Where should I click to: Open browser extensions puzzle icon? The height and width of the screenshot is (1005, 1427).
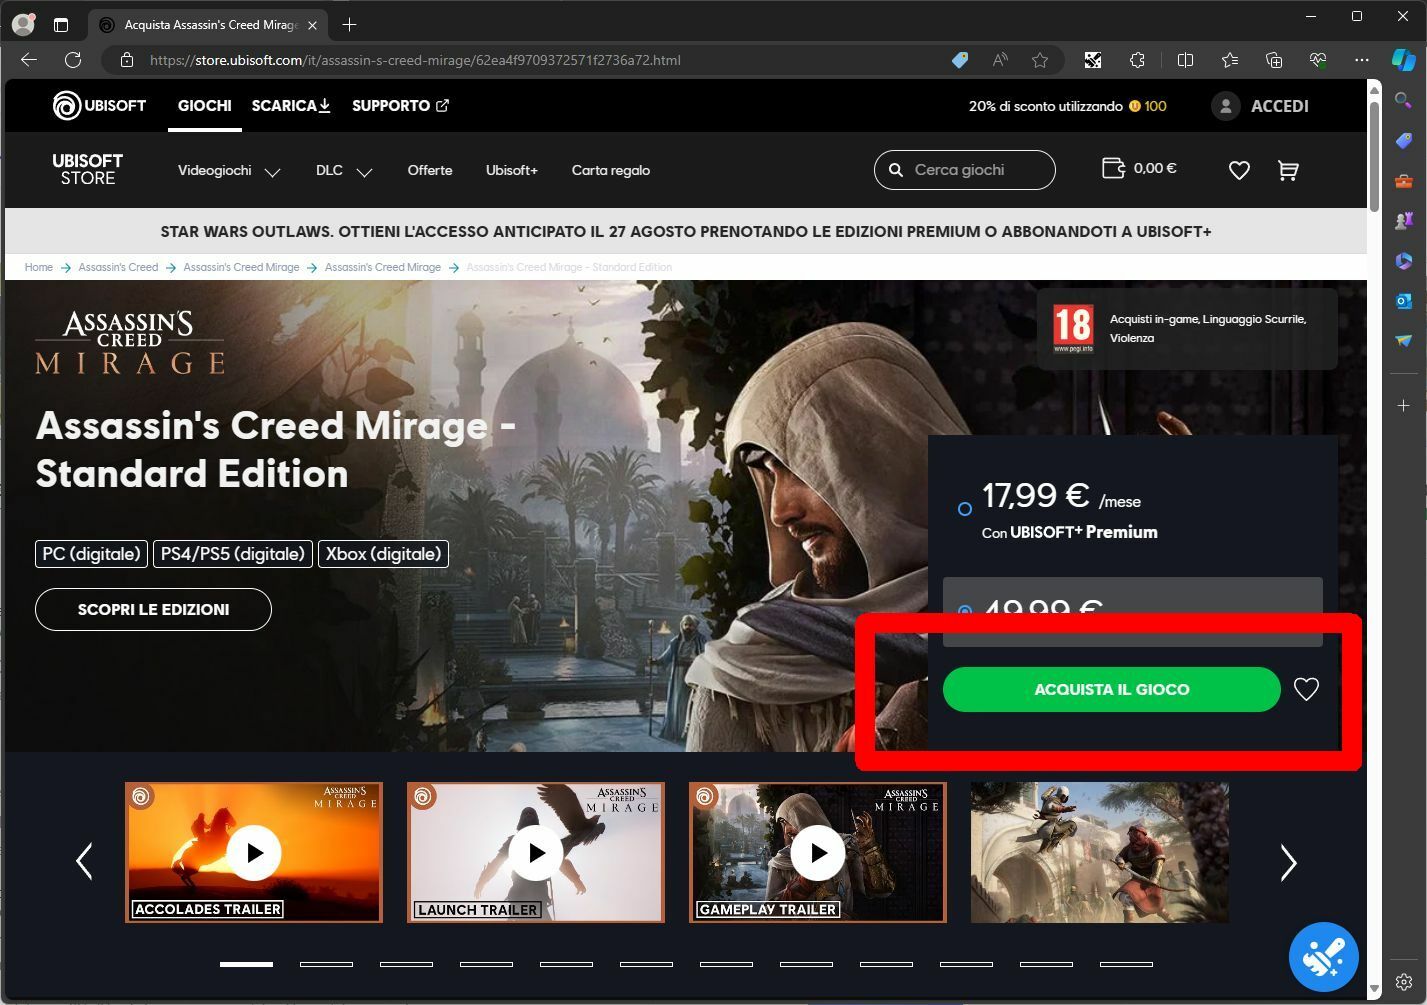[x=1137, y=60]
